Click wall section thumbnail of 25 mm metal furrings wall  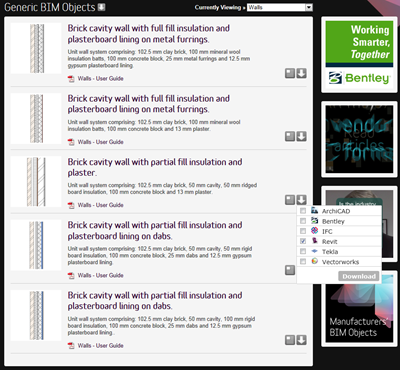tap(36, 48)
